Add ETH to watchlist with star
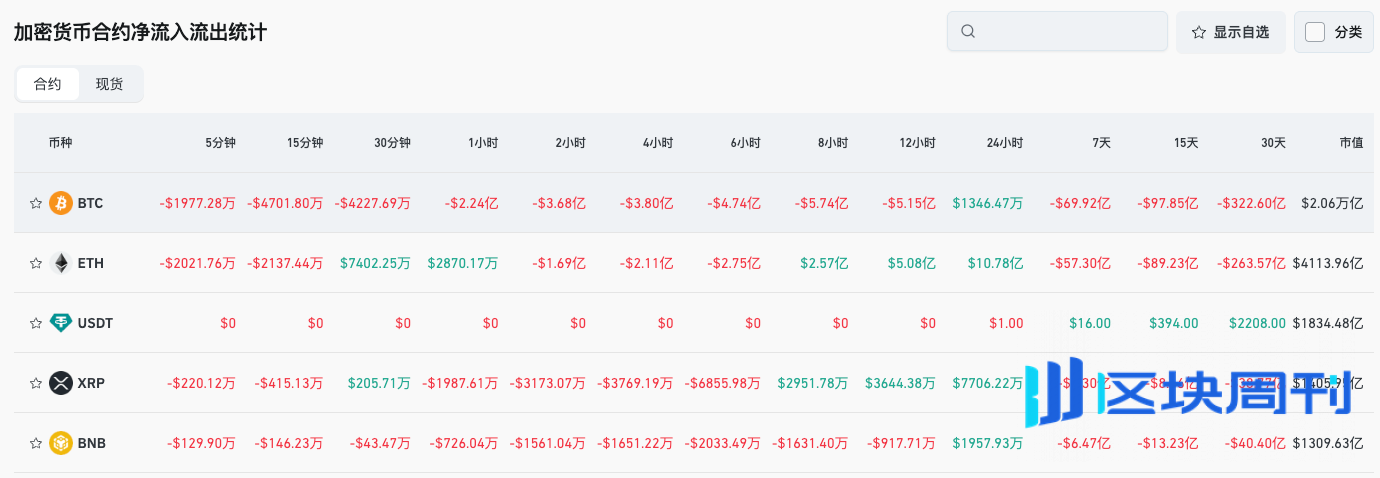The height and width of the screenshot is (478, 1380). tap(36, 263)
